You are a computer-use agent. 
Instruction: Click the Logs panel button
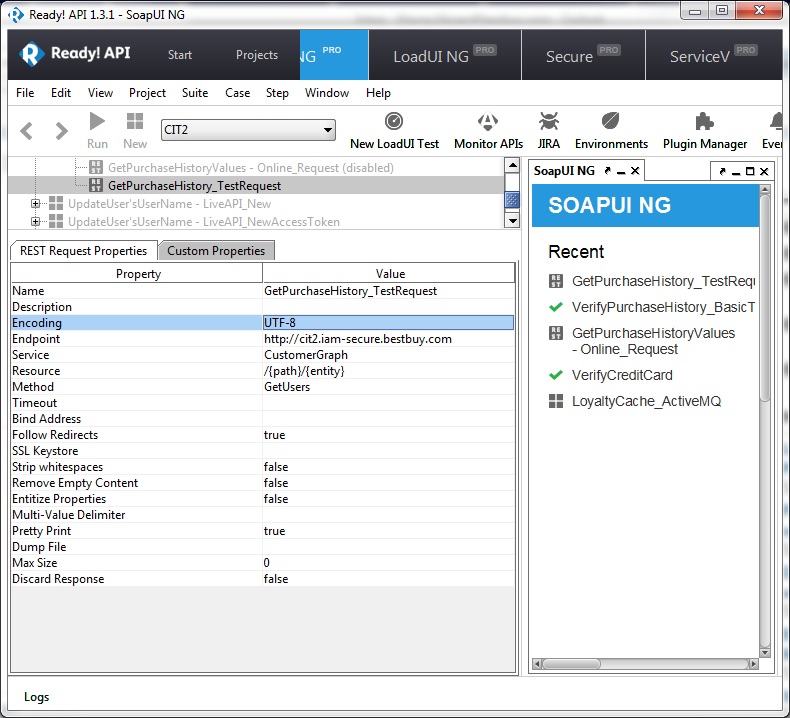pos(37,697)
